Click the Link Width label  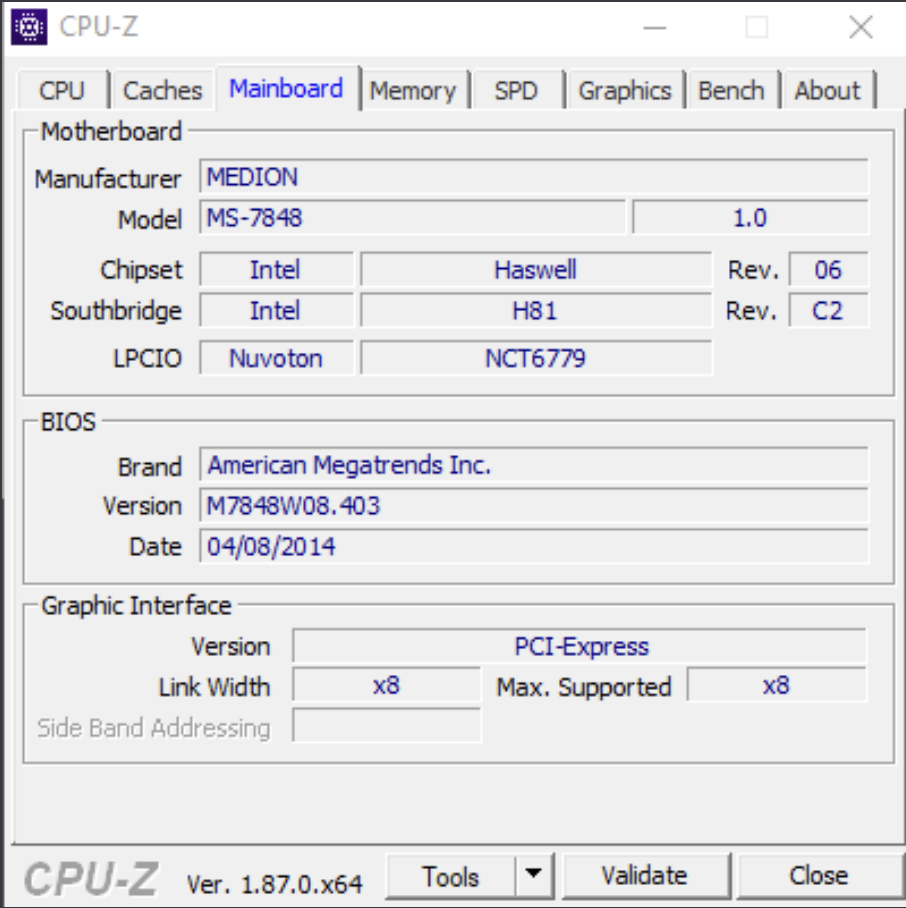[x=215, y=687]
